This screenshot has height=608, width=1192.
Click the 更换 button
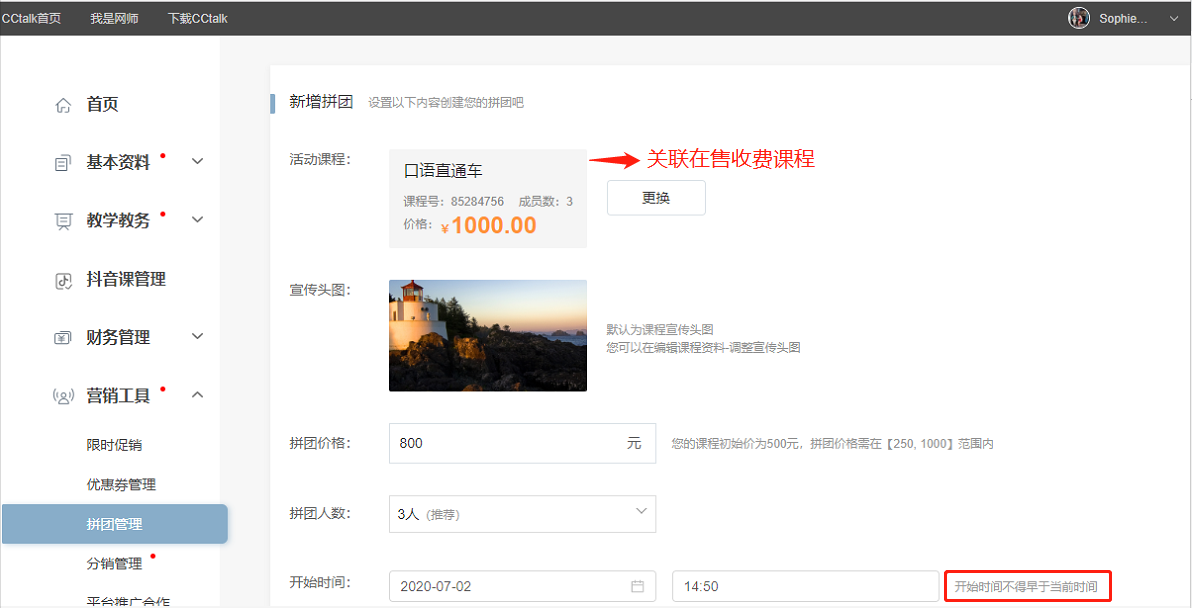pyautogui.click(x=656, y=198)
